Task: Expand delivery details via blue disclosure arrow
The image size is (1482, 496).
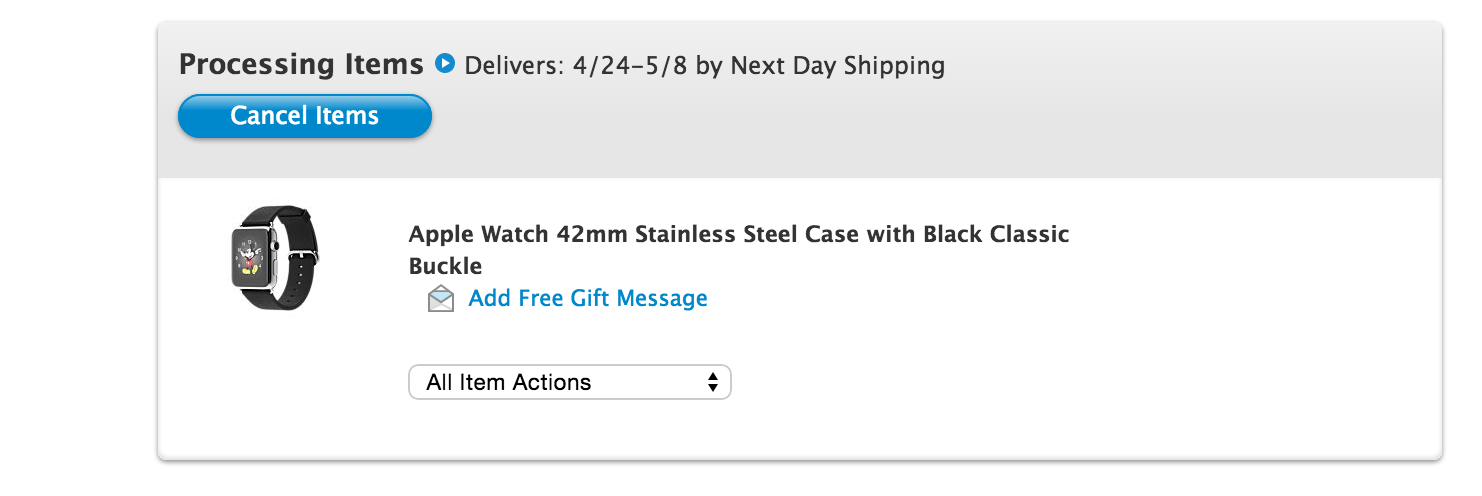Action: (445, 64)
